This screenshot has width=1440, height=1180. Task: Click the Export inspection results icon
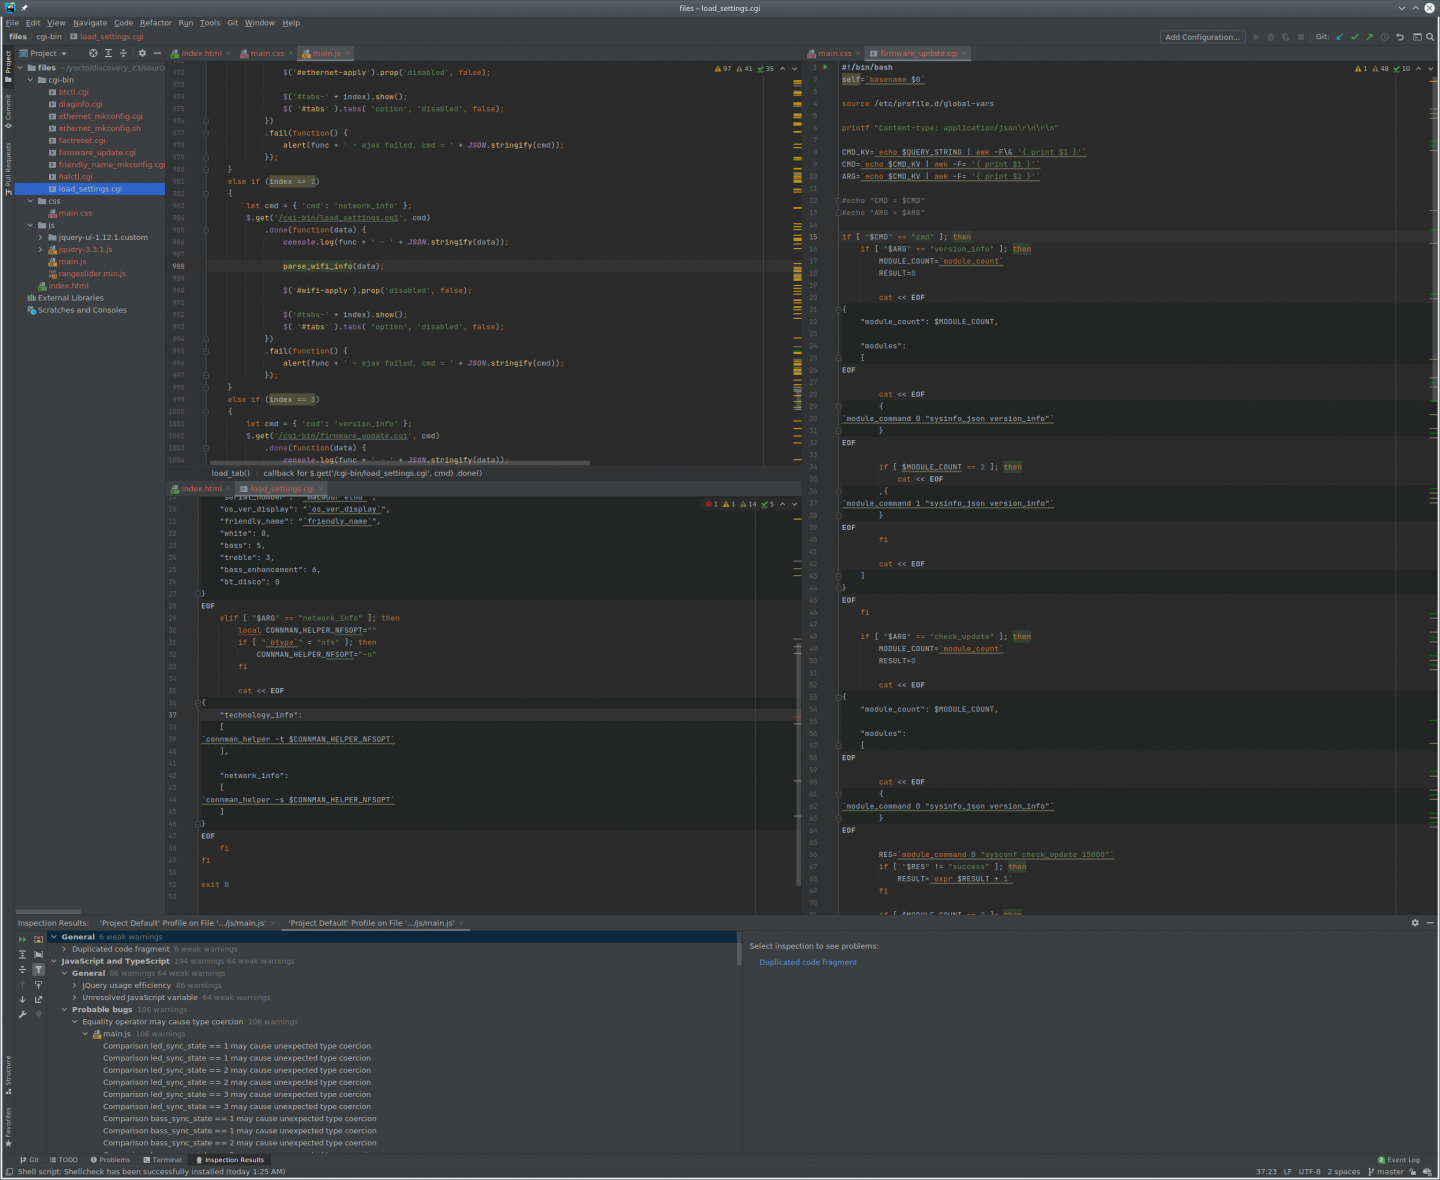[38, 999]
